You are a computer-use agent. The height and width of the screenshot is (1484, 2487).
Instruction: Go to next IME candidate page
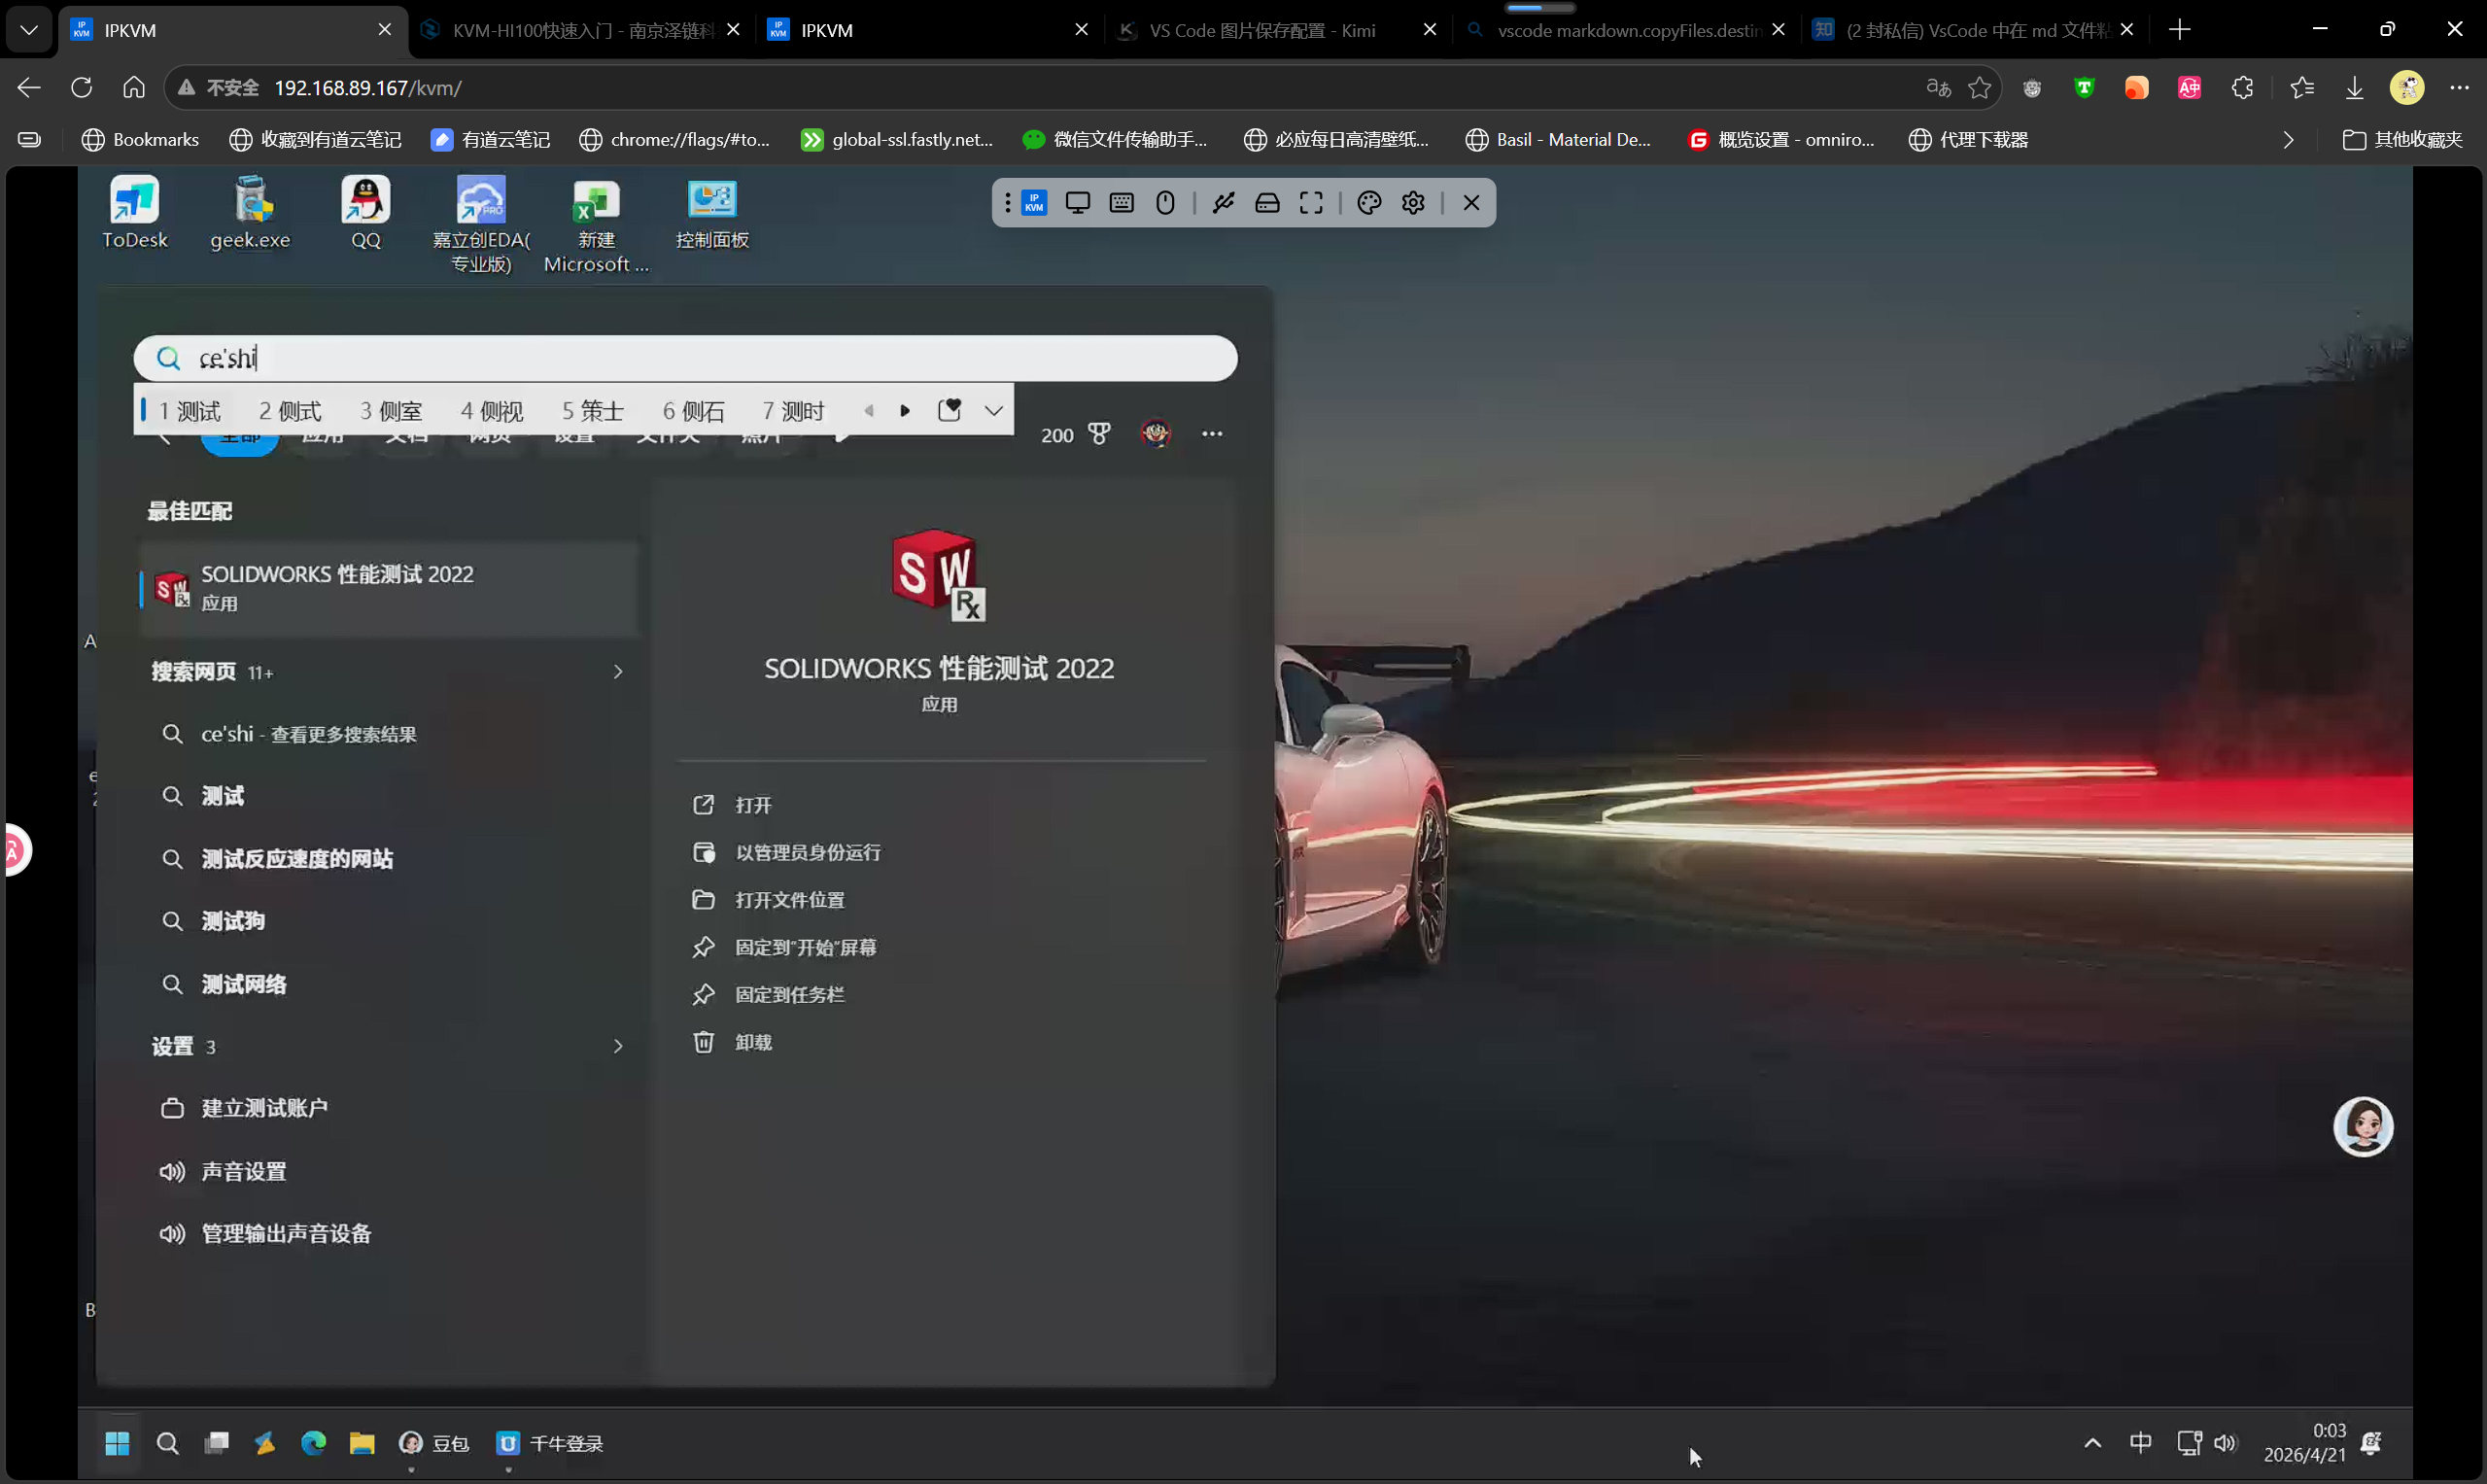tap(905, 411)
